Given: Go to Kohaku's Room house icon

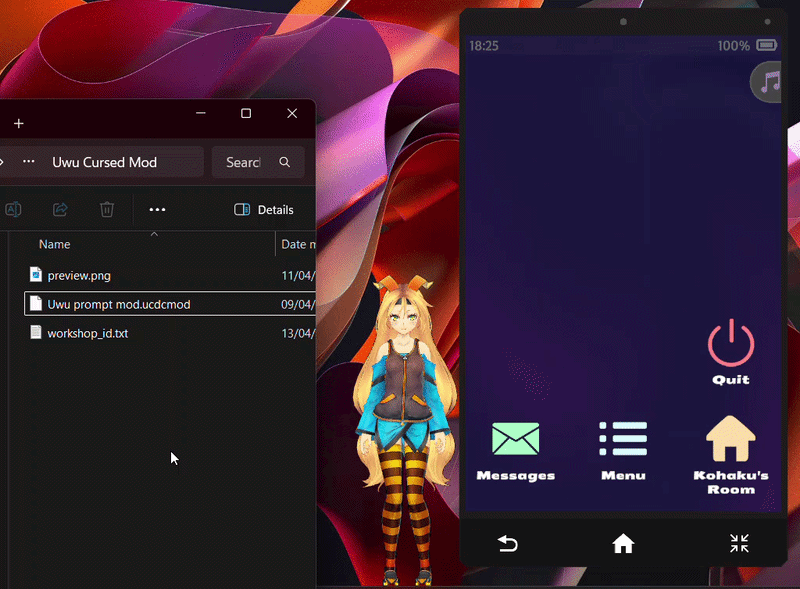Looking at the screenshot, I should tap(730, 440).
